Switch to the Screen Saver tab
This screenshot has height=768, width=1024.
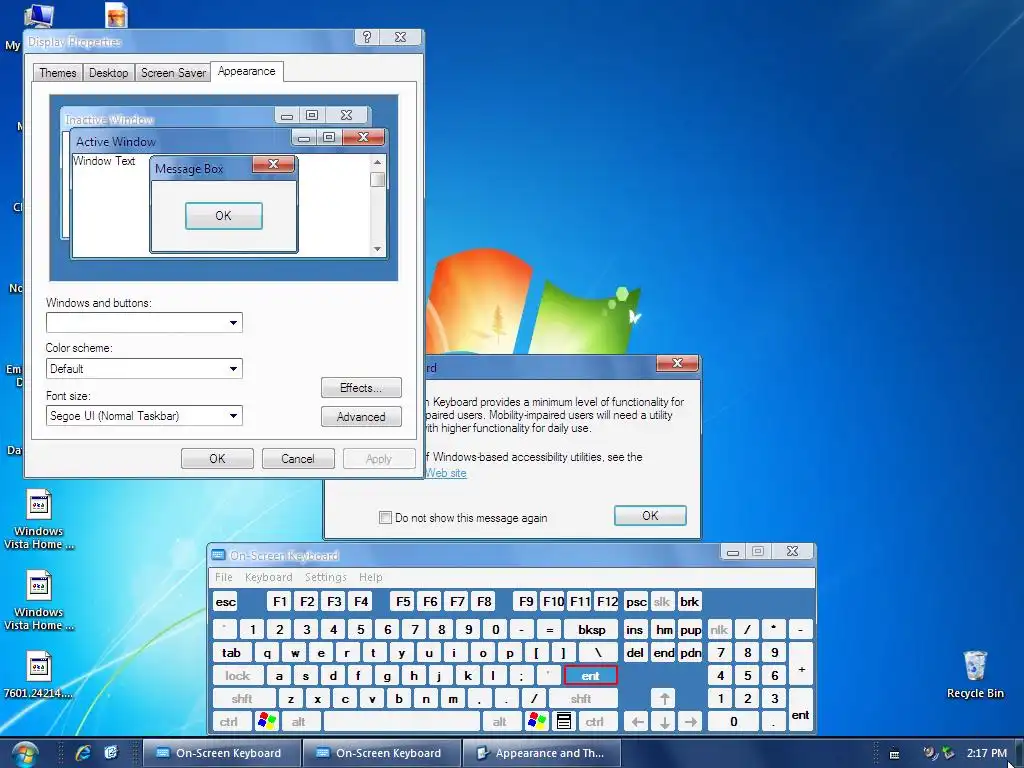[173, 72]
